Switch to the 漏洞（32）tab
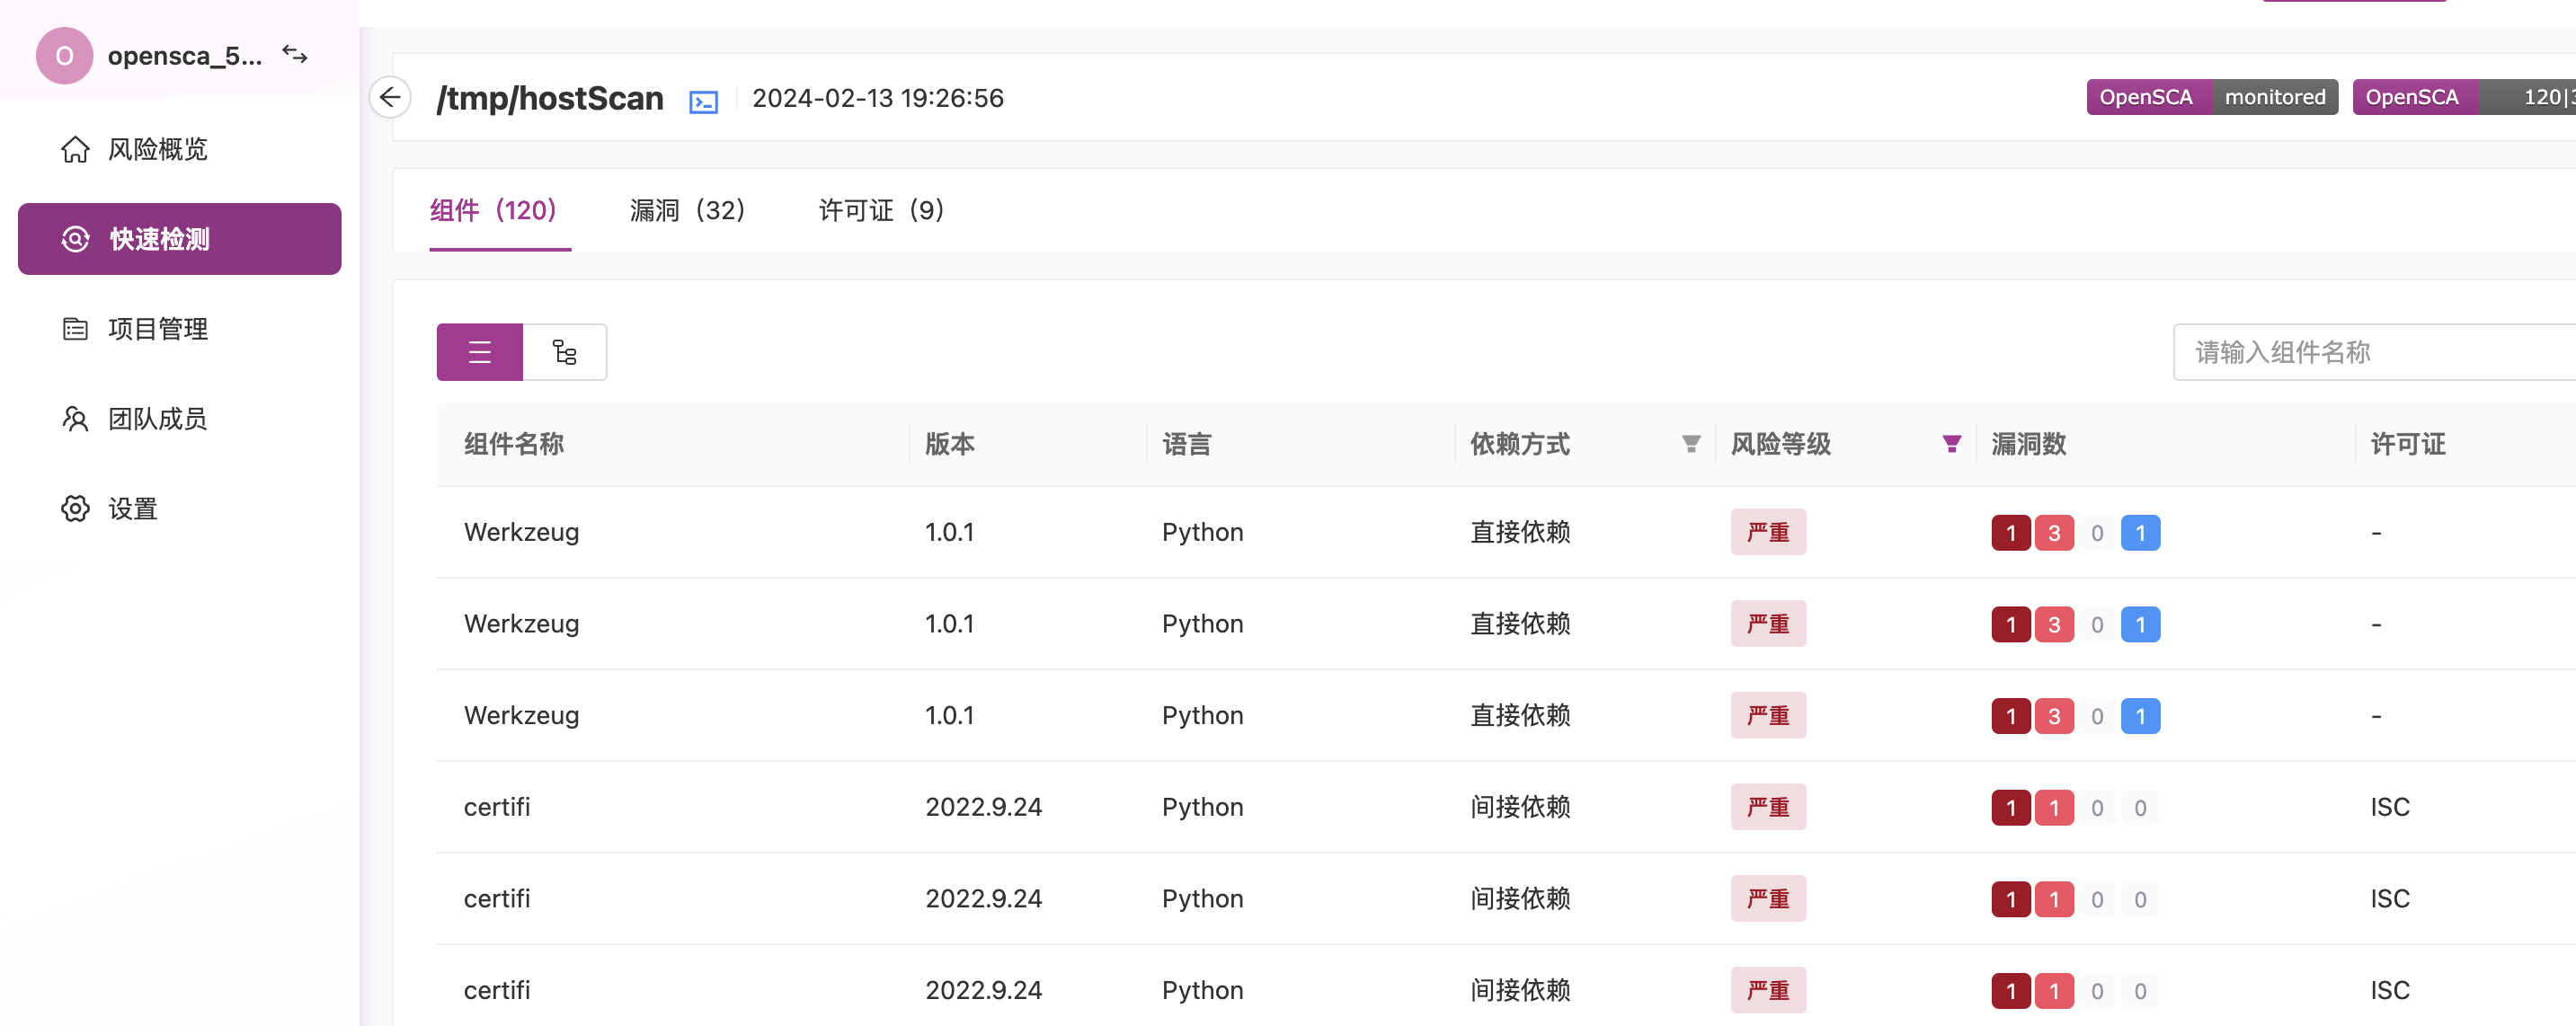This screenshot has width=2576, height=1026. point(687,210)
